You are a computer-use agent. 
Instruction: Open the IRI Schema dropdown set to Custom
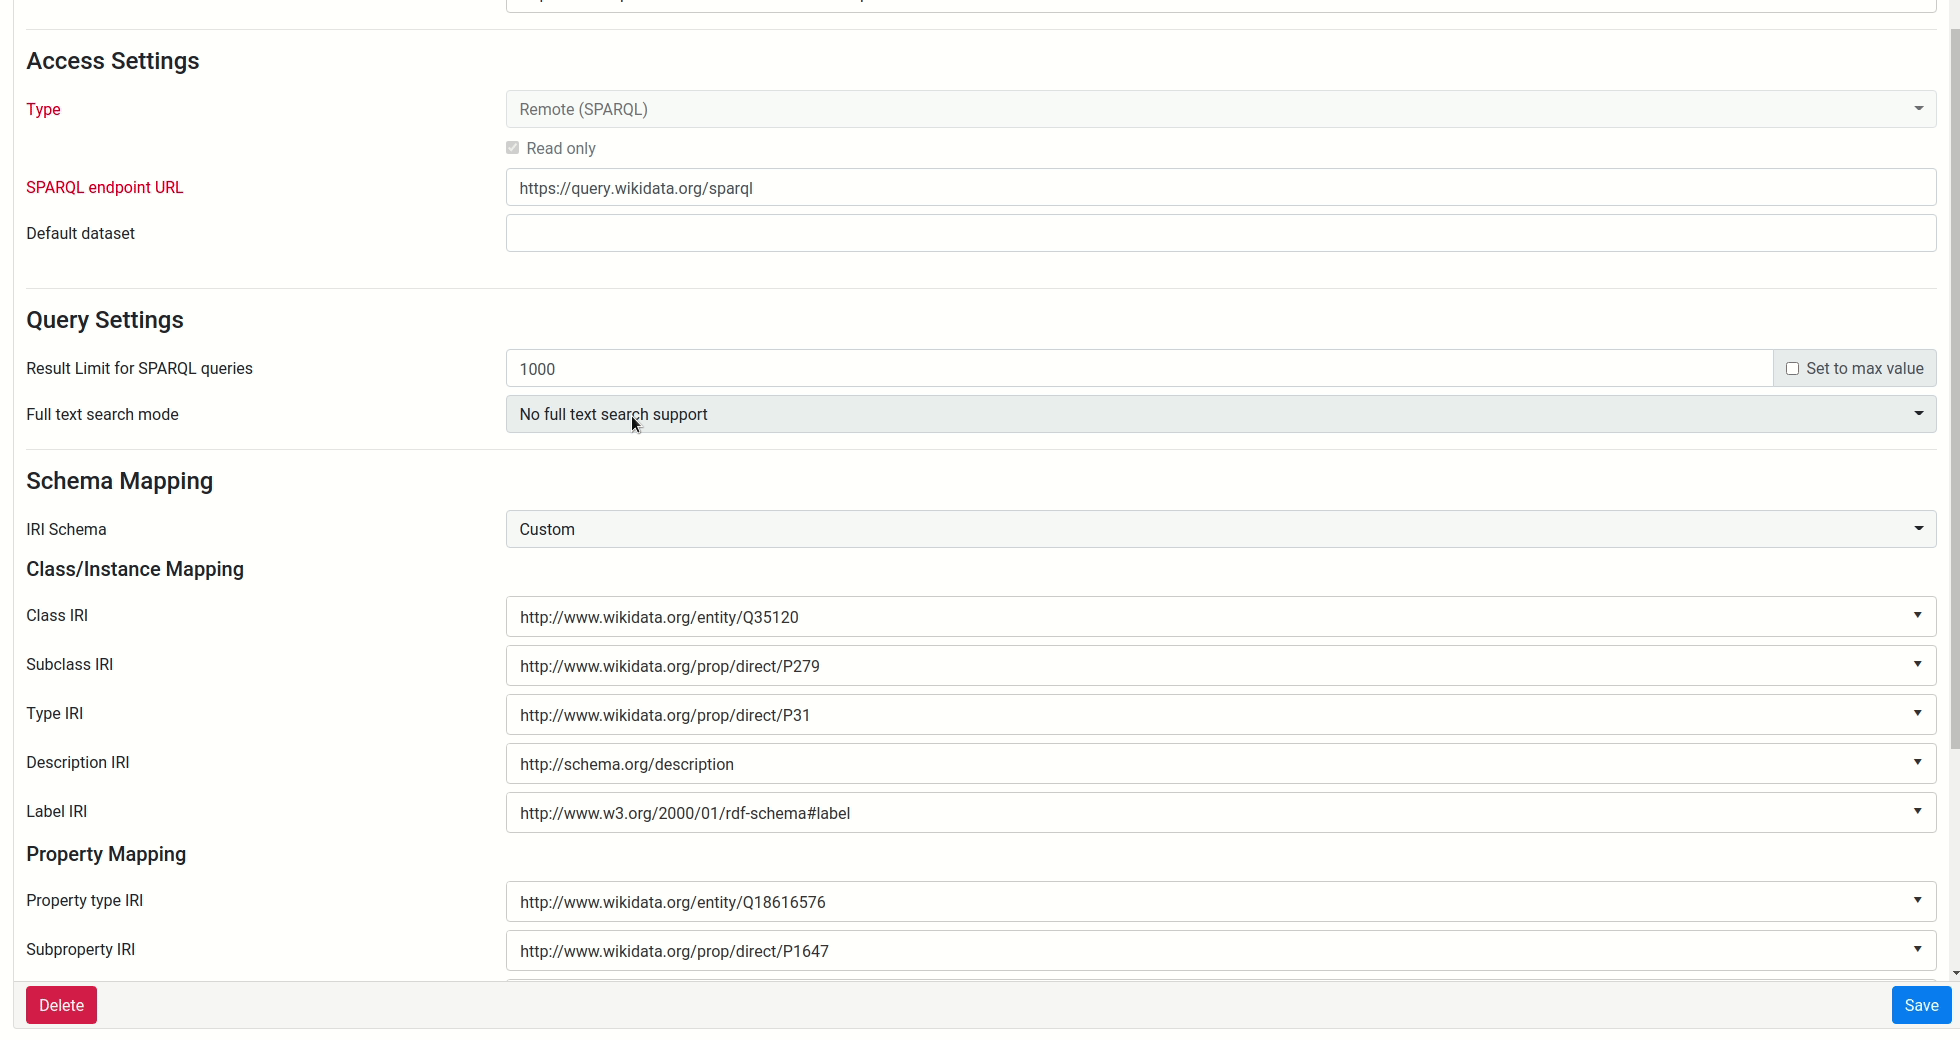(x=1917, y=528)
